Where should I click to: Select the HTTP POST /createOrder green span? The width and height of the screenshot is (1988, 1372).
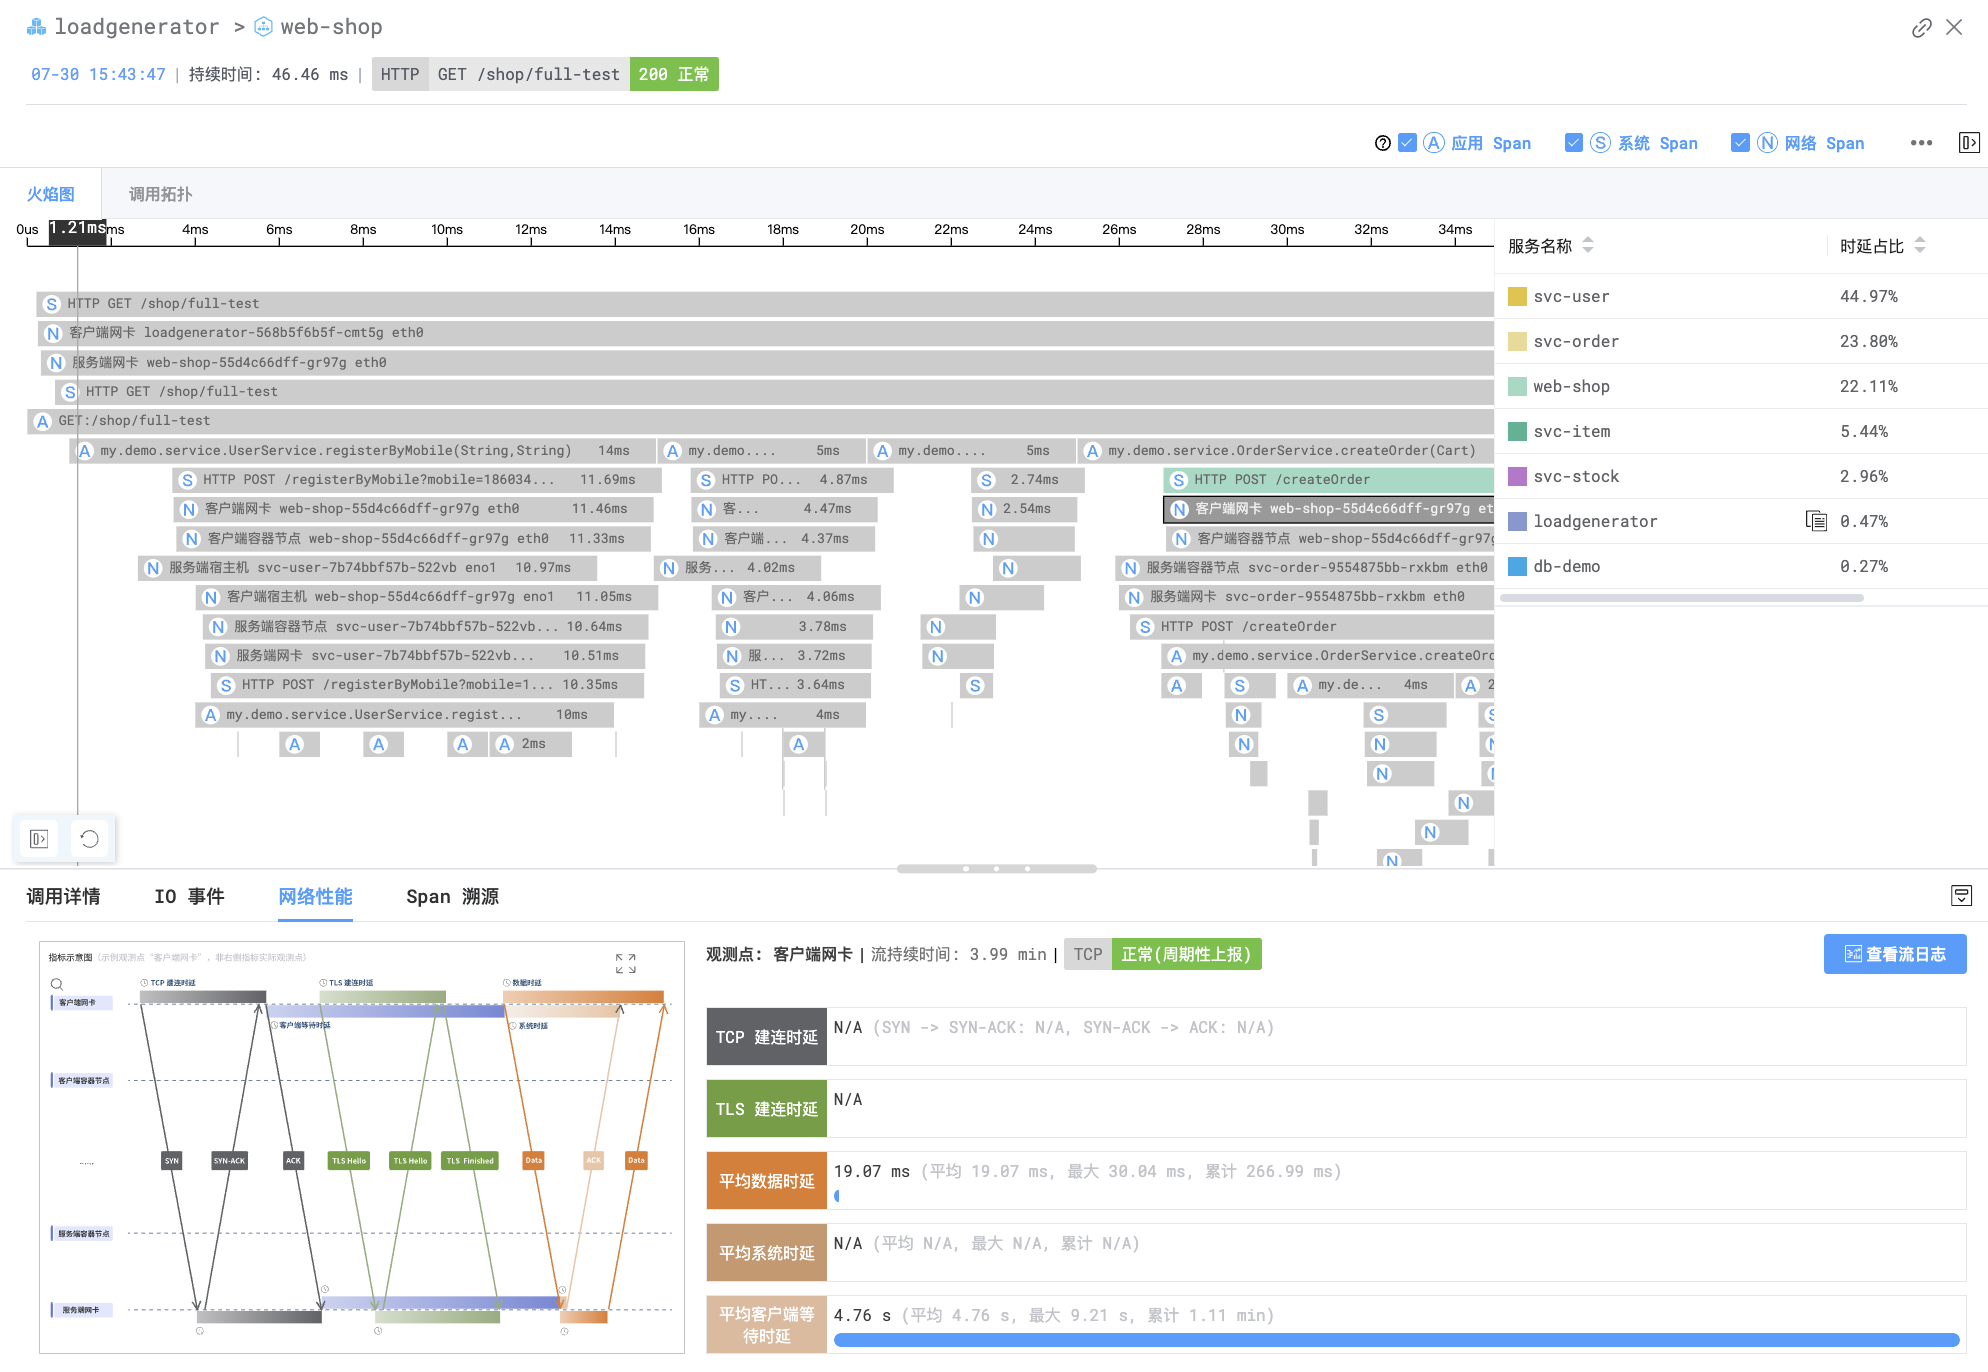coord(1328,480)
